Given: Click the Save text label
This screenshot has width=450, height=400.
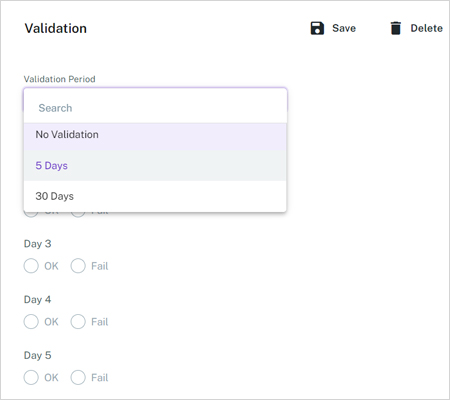Looking at the screenshot, I should pos(344,28).
